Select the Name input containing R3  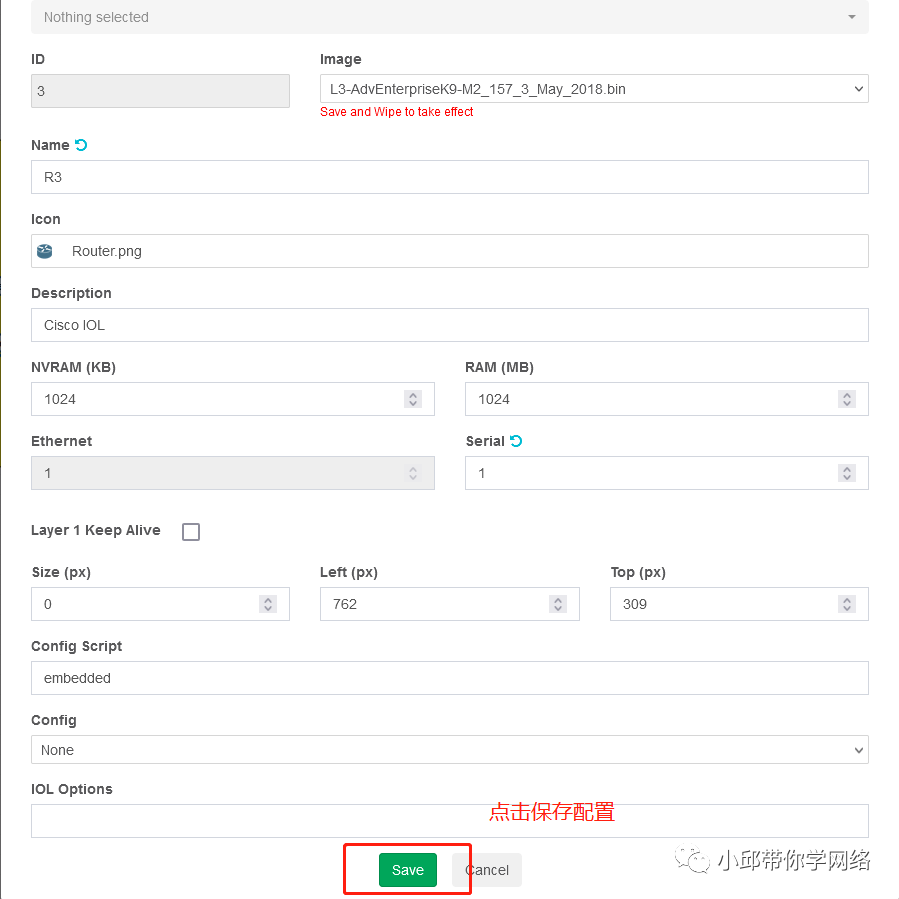coord(450,177)
